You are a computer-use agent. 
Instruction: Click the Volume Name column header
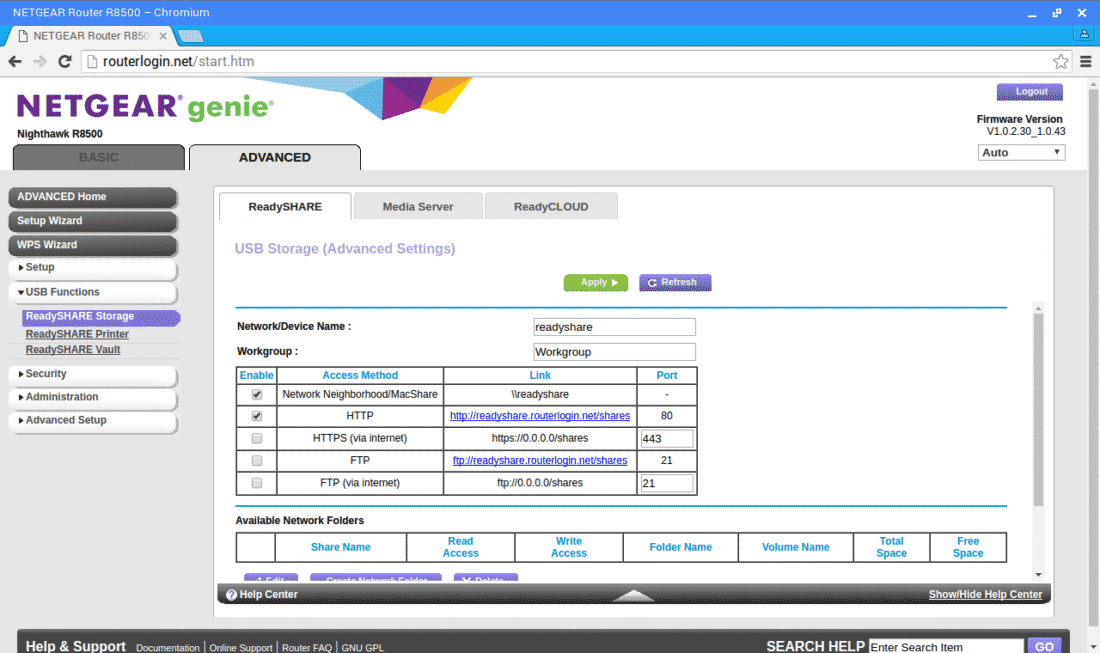click(x=796, y=547)
